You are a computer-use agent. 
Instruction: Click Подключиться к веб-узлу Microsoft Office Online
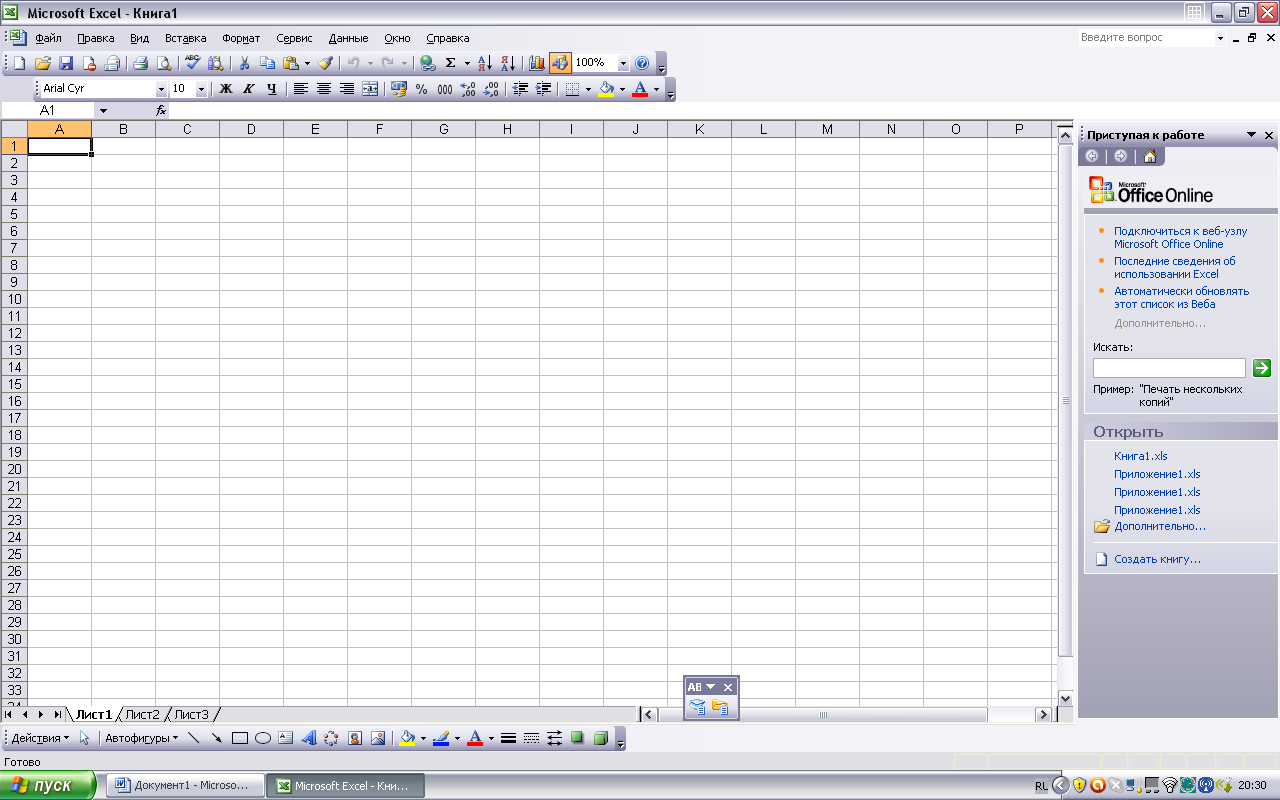[x=1180, y=237]
